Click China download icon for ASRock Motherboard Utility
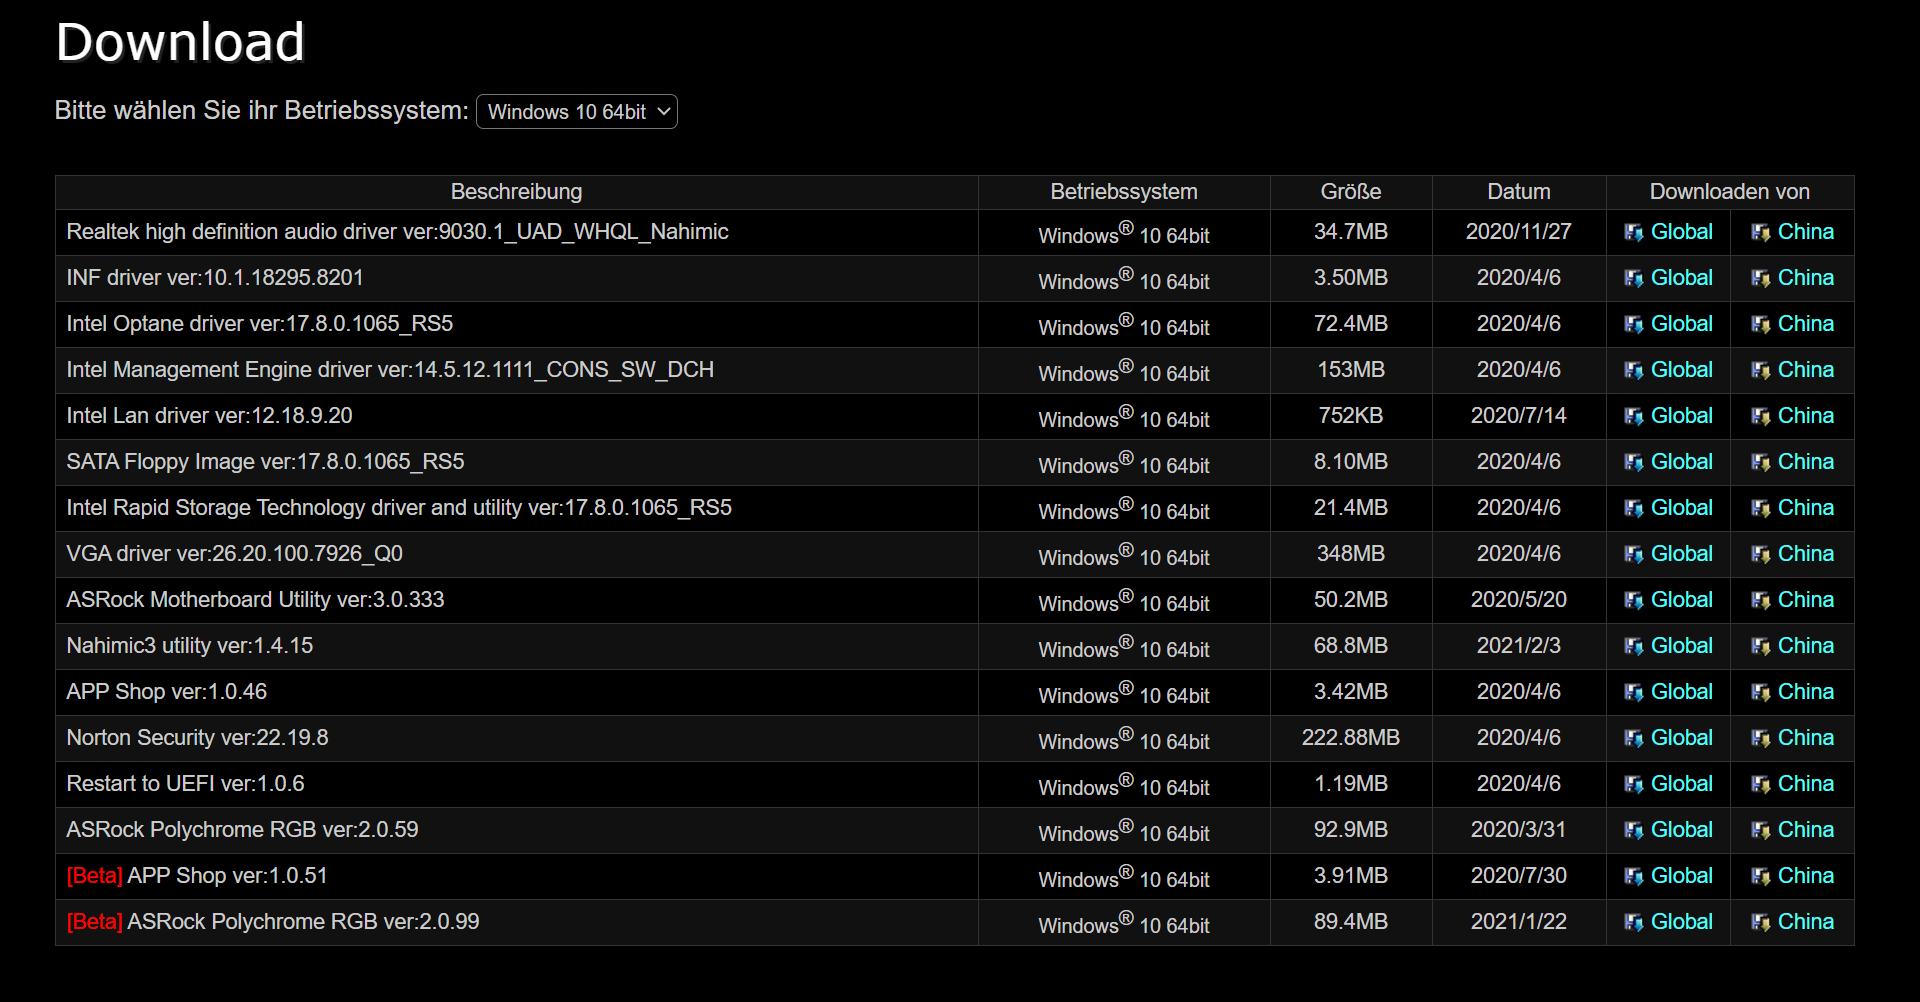The width and height of the screenshot is (1920, 1002). coord(1761,601)
